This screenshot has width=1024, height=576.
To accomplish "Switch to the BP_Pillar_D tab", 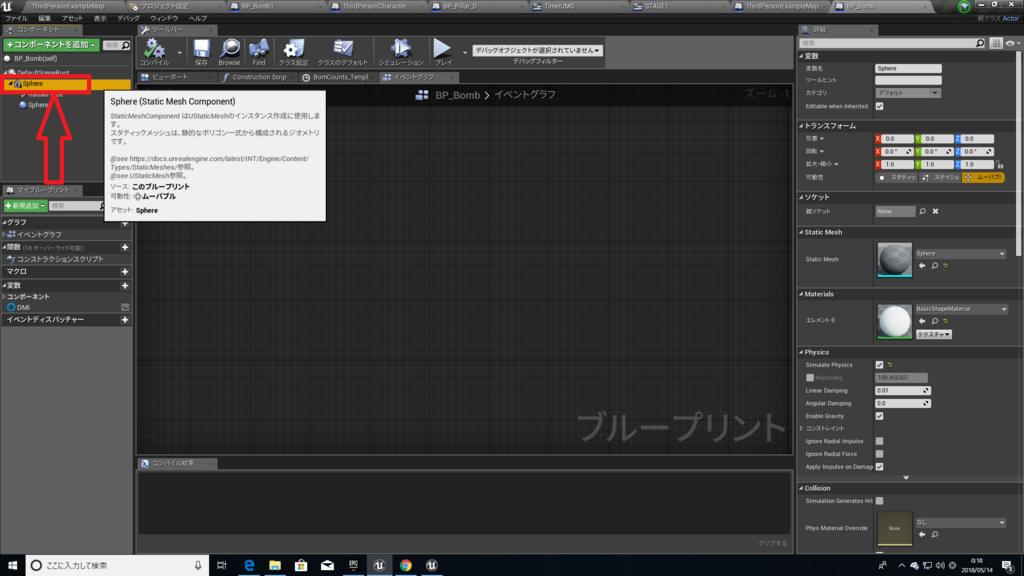I will click(460, 6).
